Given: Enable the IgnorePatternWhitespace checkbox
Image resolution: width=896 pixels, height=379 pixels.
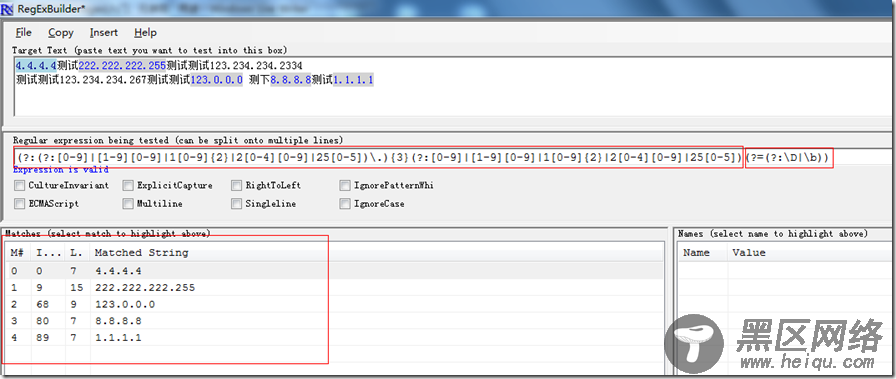Looking at the screenshot, I should click(345, 185).
